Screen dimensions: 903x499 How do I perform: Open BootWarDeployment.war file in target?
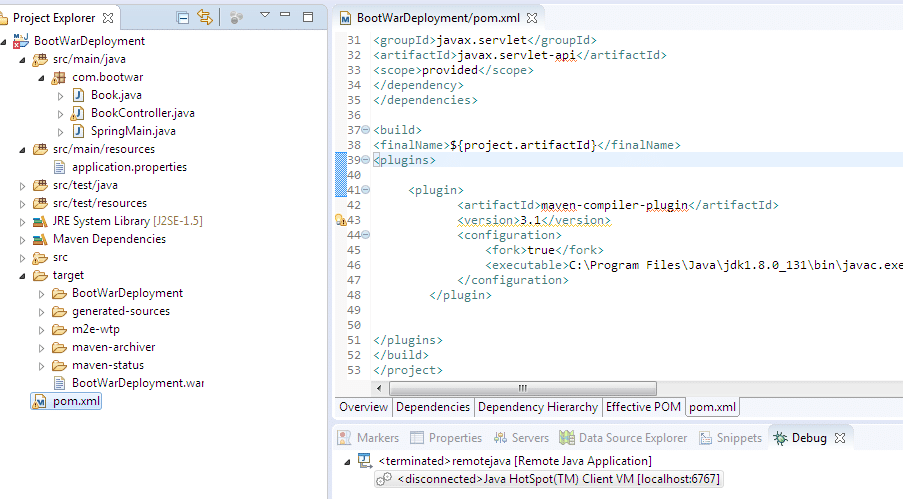(x=137, y=383)
